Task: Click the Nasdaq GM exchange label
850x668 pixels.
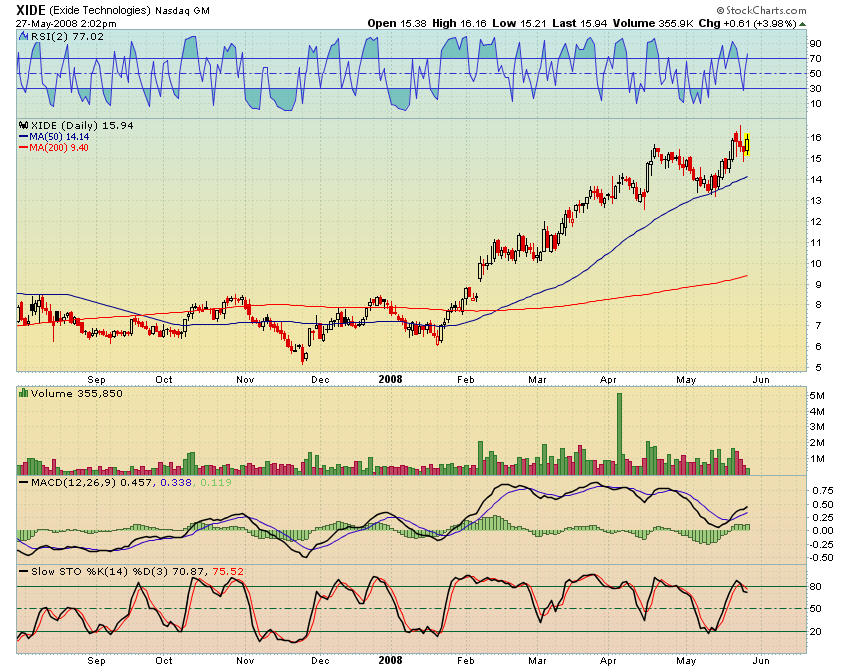Action: pos(182,11)
